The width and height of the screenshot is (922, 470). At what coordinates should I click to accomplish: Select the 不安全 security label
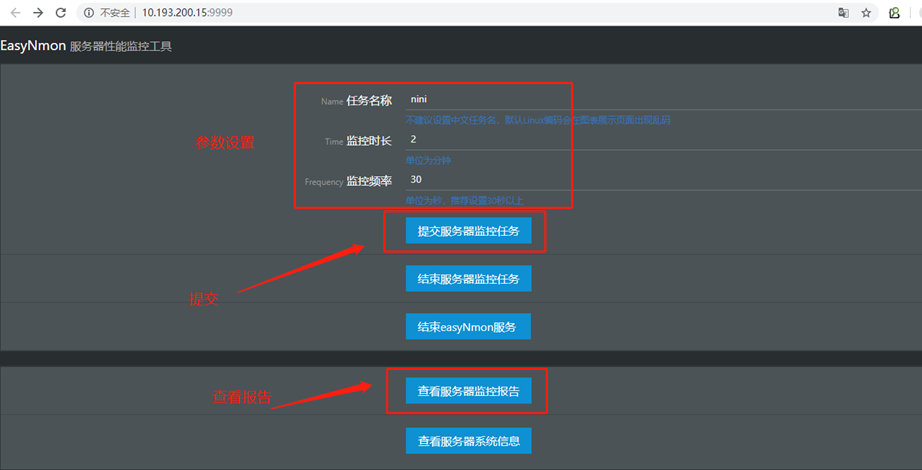(115, 13)
